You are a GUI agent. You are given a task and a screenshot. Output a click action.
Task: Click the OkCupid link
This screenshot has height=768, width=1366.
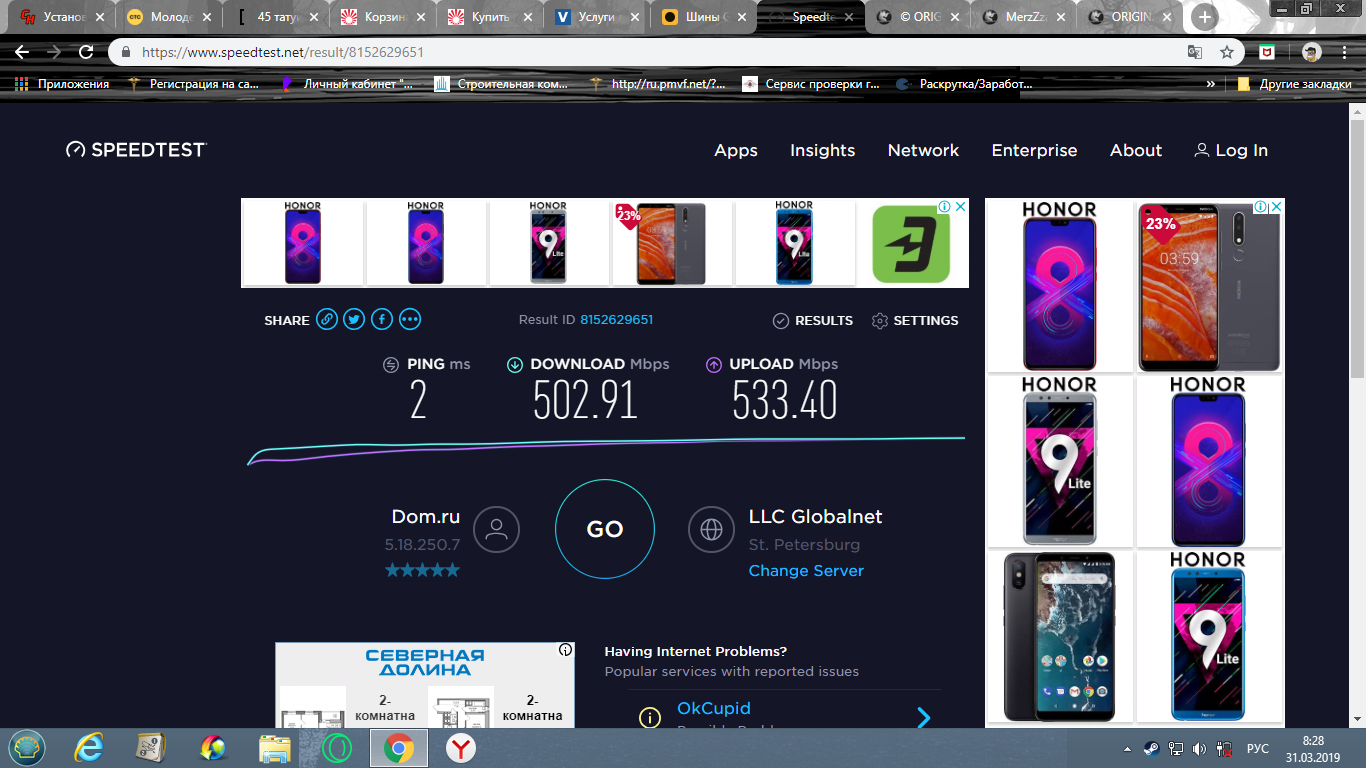714,708
